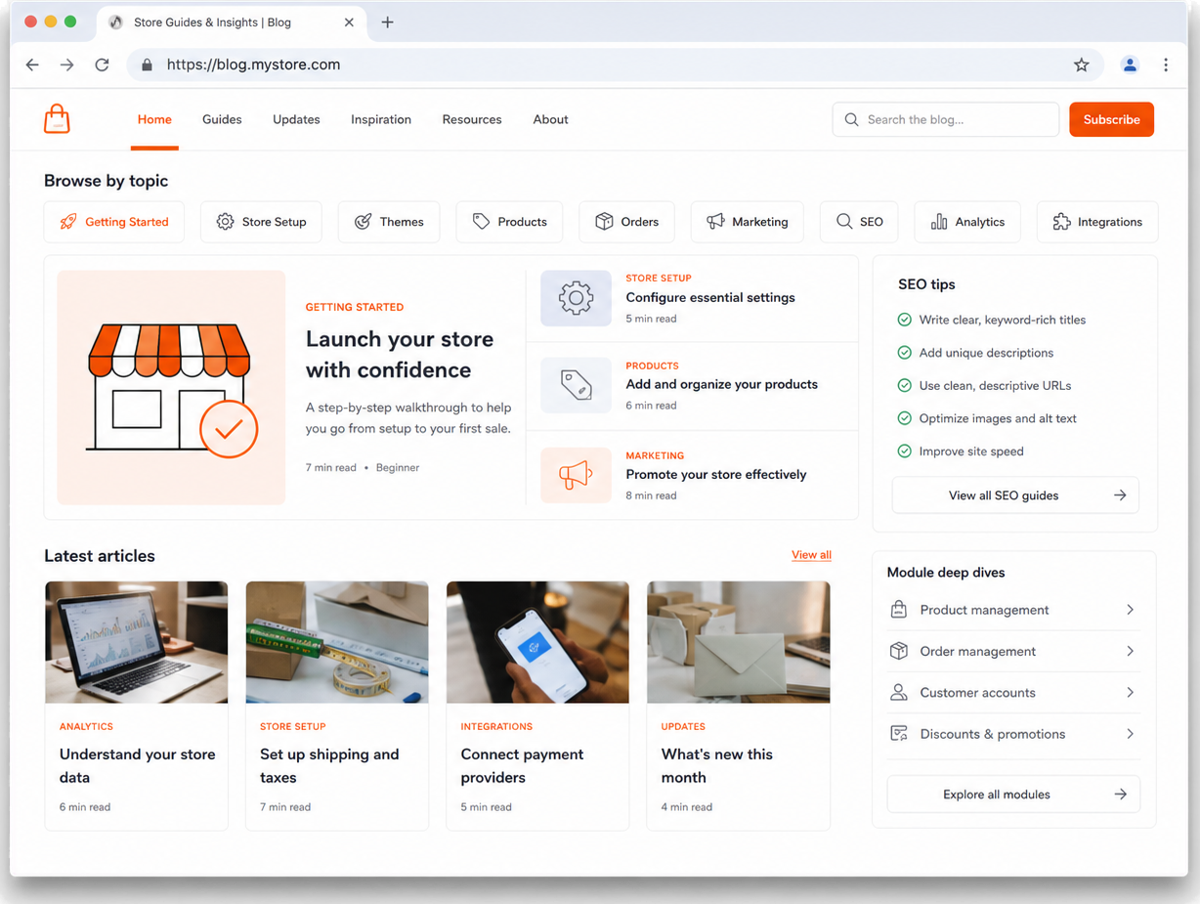The width and height of the screenshot is (1200, 904).
Task: Expand Product management chevron
Action: pyautogui.click(x=1130, y=610)
